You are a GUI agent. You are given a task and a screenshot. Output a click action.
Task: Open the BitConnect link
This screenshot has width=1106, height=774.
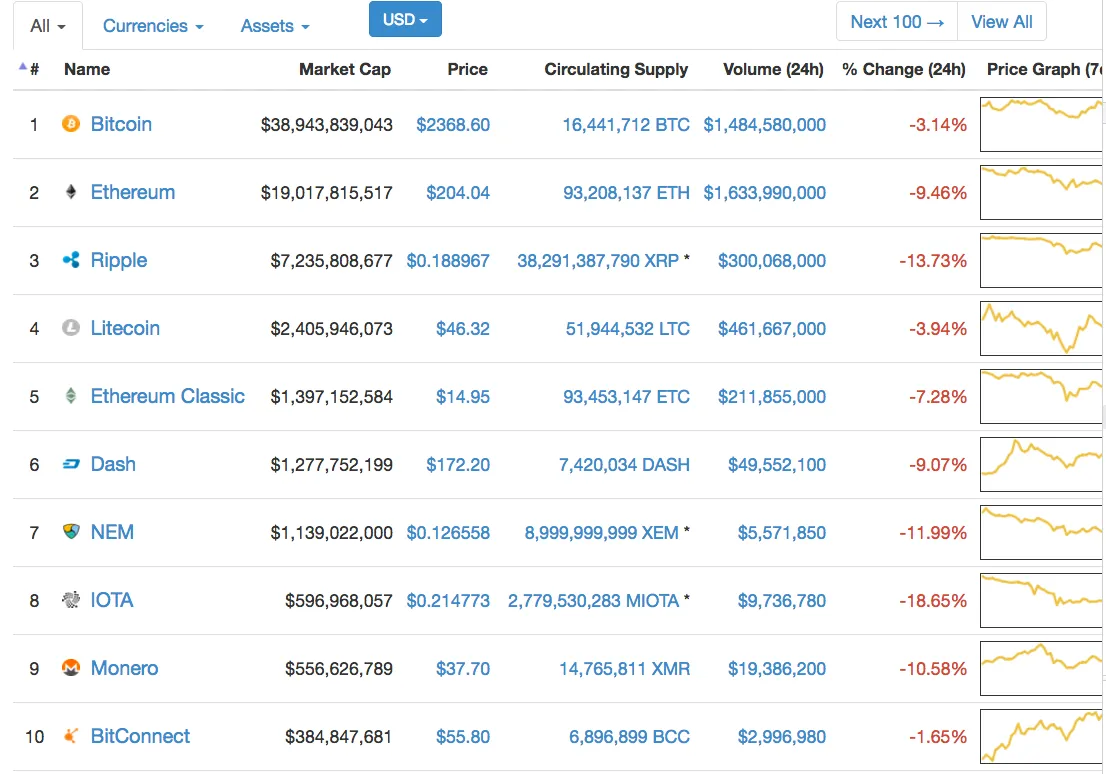140,736
